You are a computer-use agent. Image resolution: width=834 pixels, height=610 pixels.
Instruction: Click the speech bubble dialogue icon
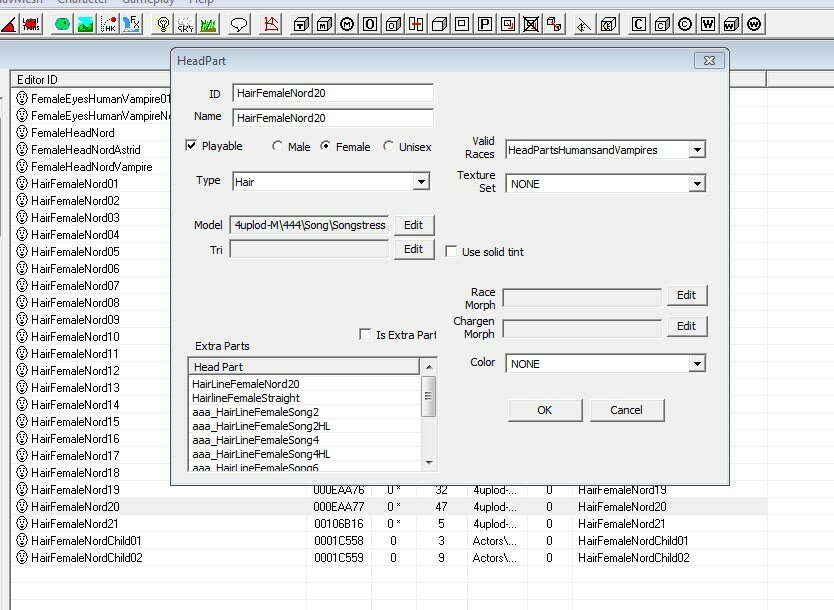239,24
